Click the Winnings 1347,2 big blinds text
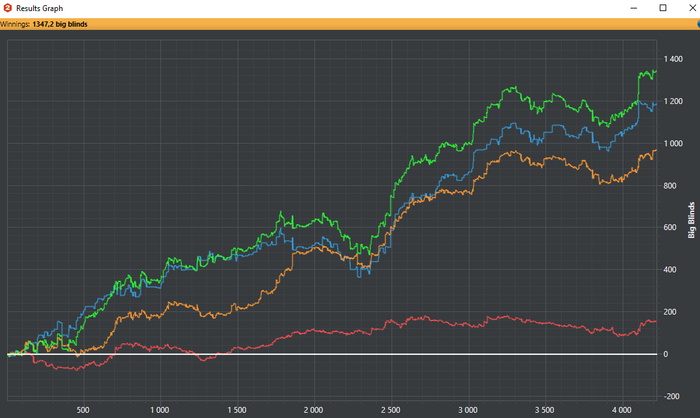The image size is (700, 418). [44, 24]
